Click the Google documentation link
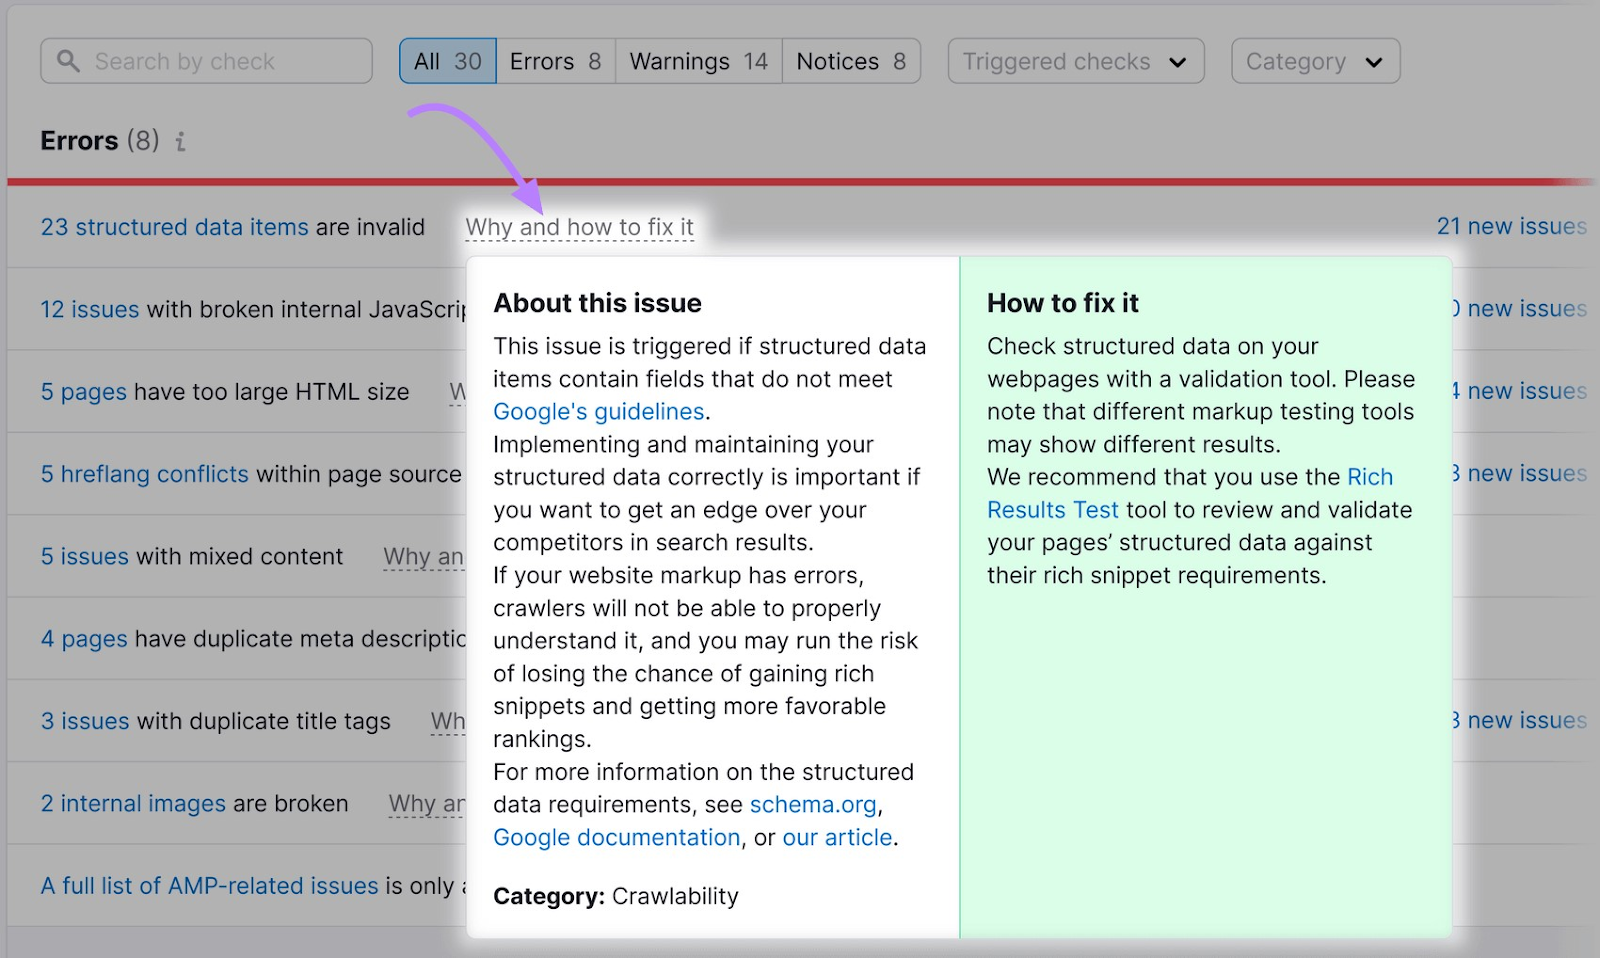 [616, 837]
